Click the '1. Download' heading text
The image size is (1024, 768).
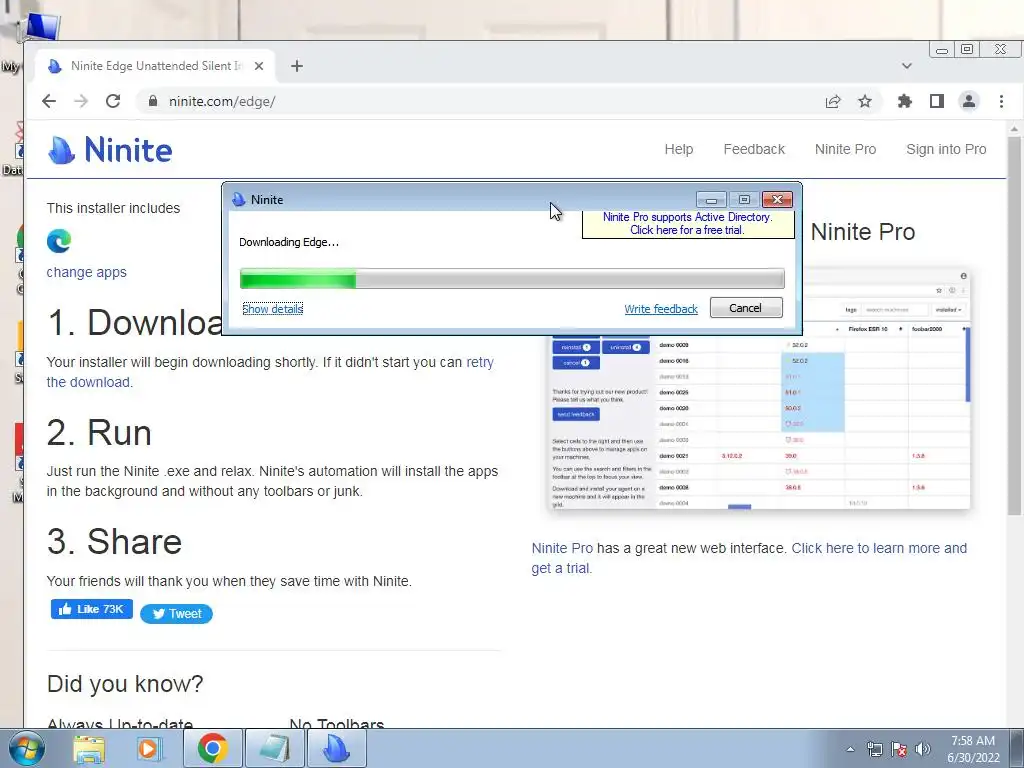pyautogui.click(x=135, y=323)
